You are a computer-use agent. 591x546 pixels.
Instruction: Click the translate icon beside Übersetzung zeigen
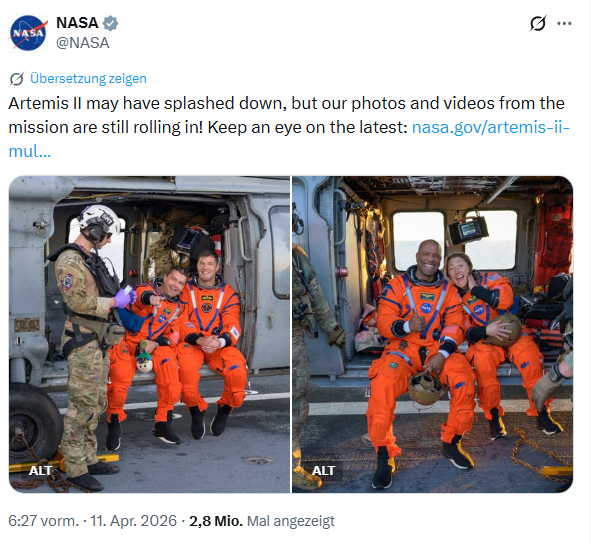17,79
